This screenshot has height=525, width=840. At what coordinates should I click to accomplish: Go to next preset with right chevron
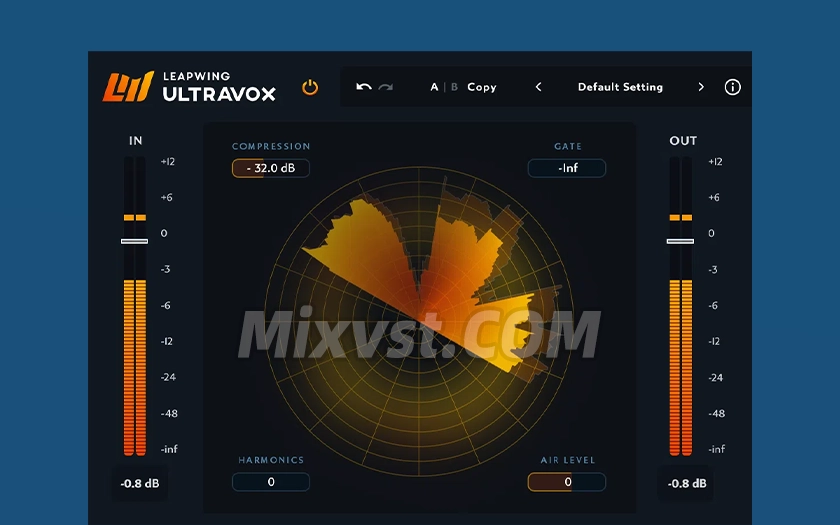tap(701, 87)
